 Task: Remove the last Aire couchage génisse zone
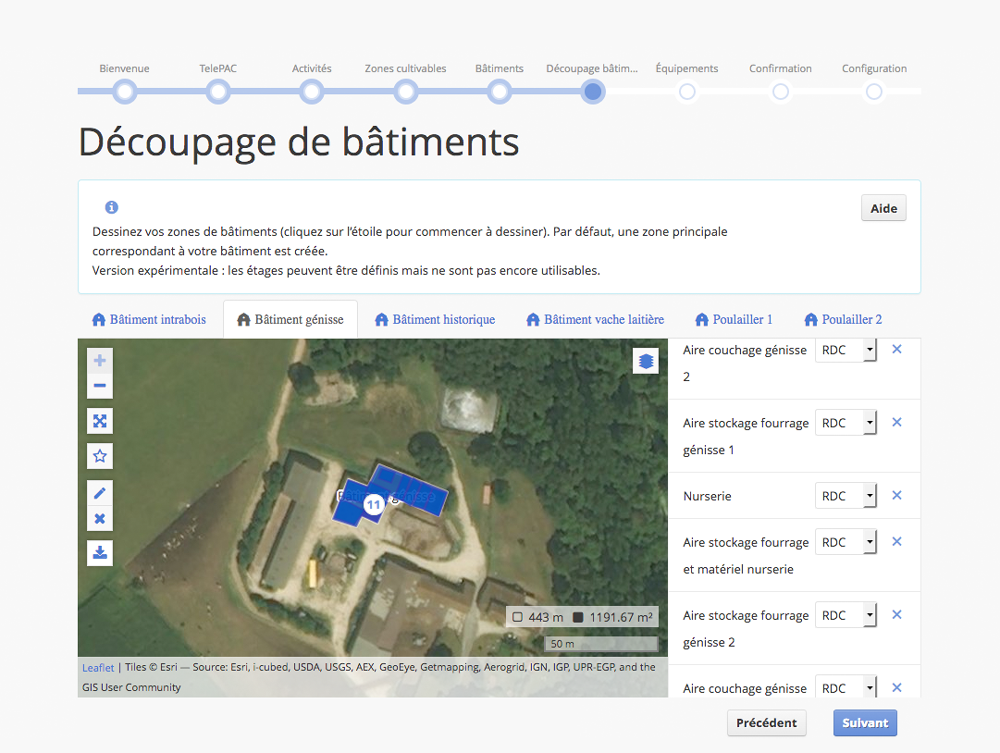(x=897, y=687)
